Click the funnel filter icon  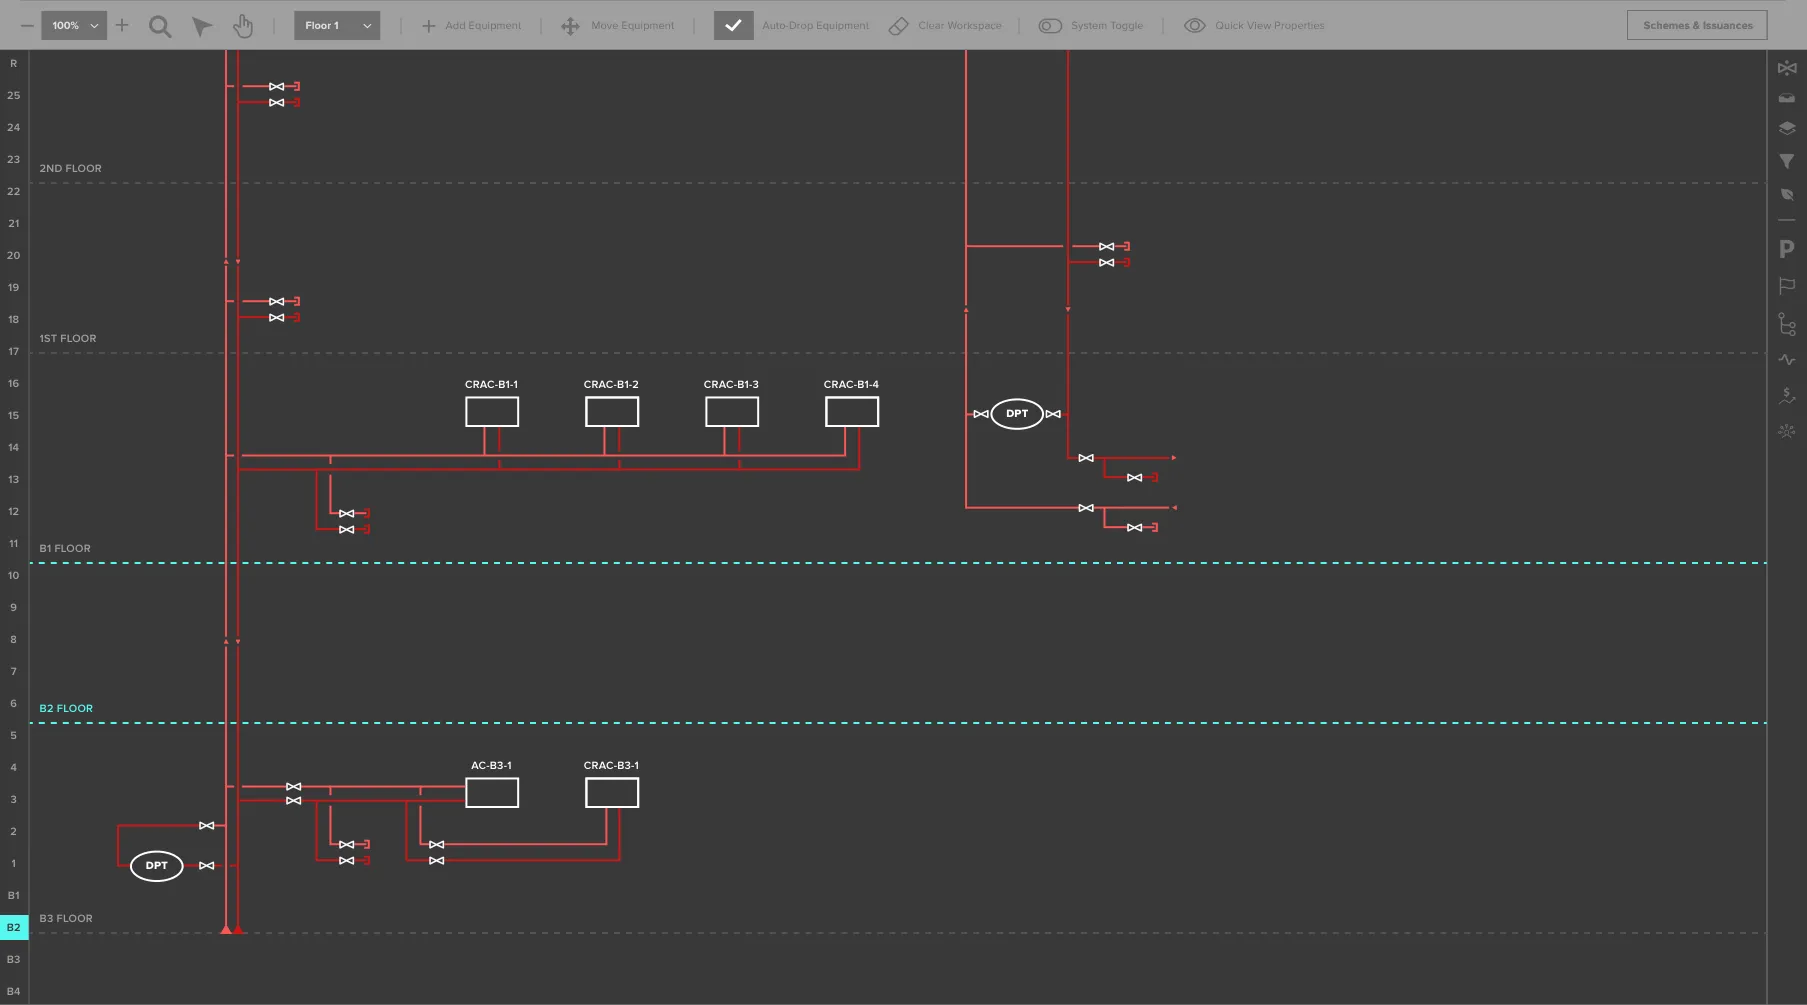1787,161
